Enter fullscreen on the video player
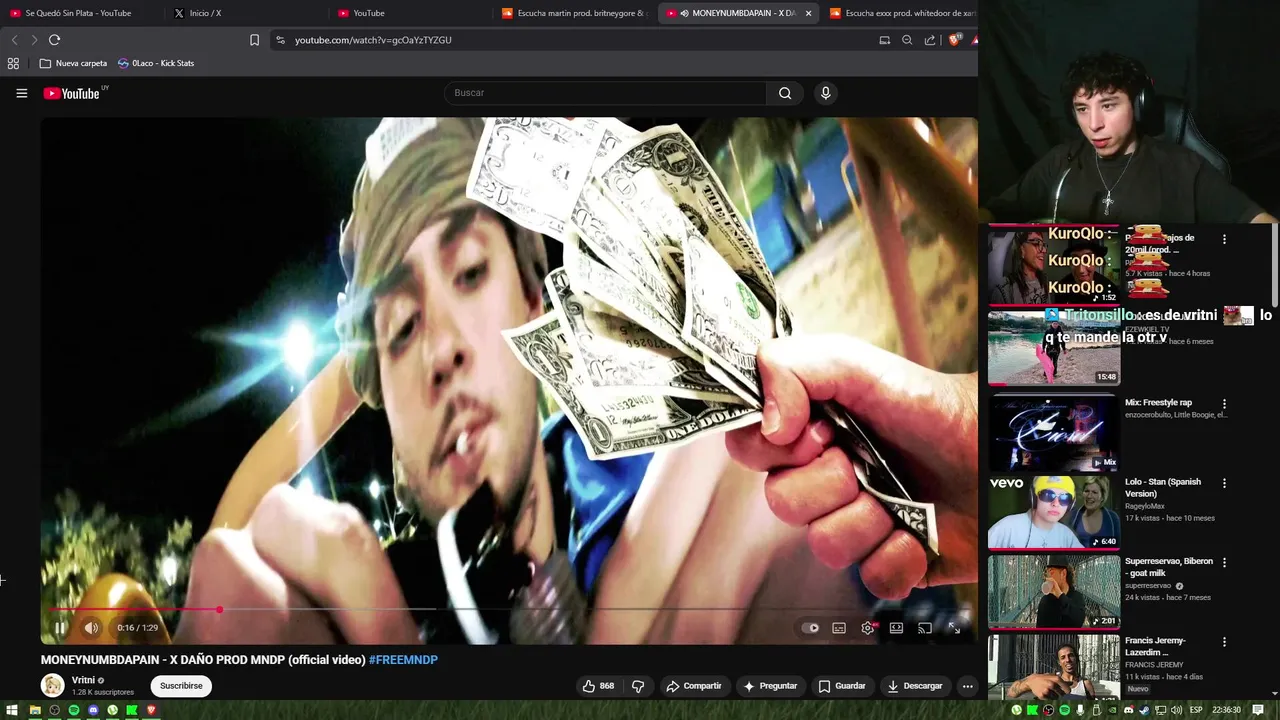 (x=954, y=628)
